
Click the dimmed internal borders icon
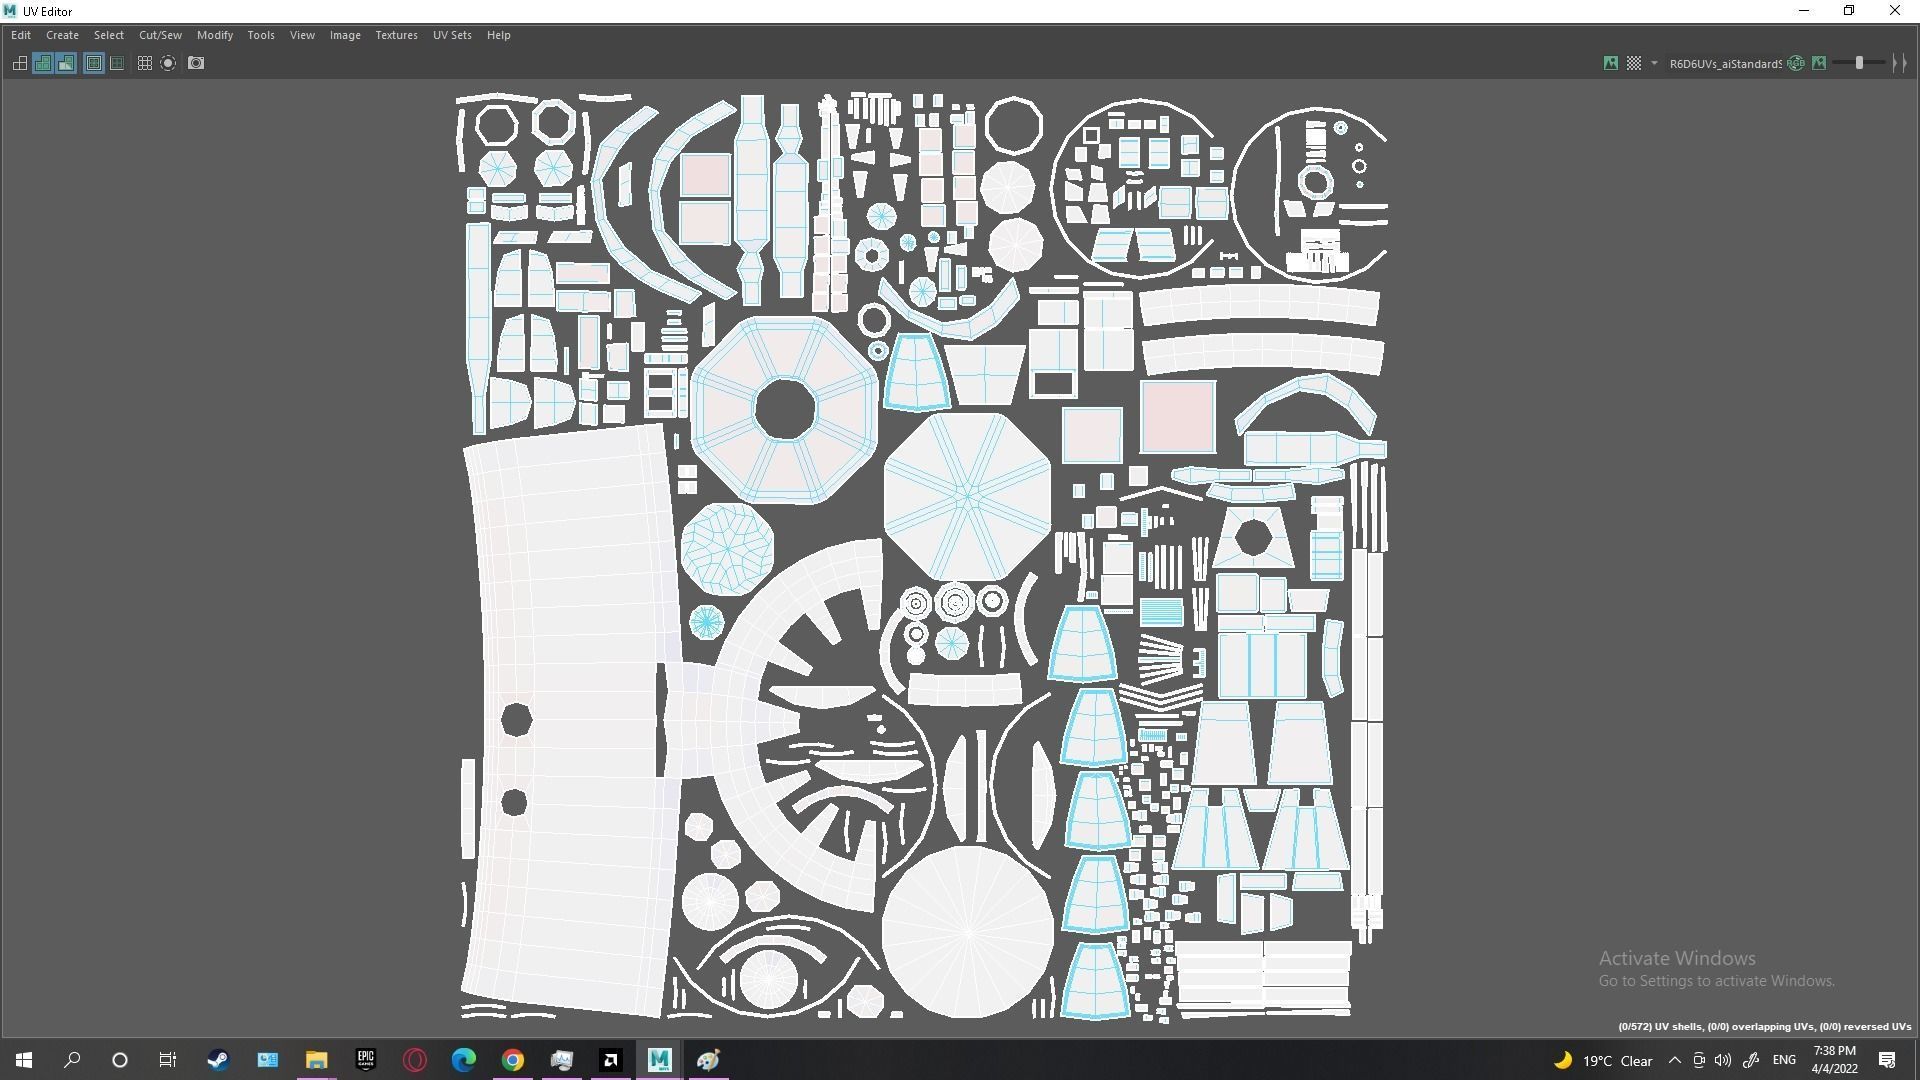pos(117,63)
